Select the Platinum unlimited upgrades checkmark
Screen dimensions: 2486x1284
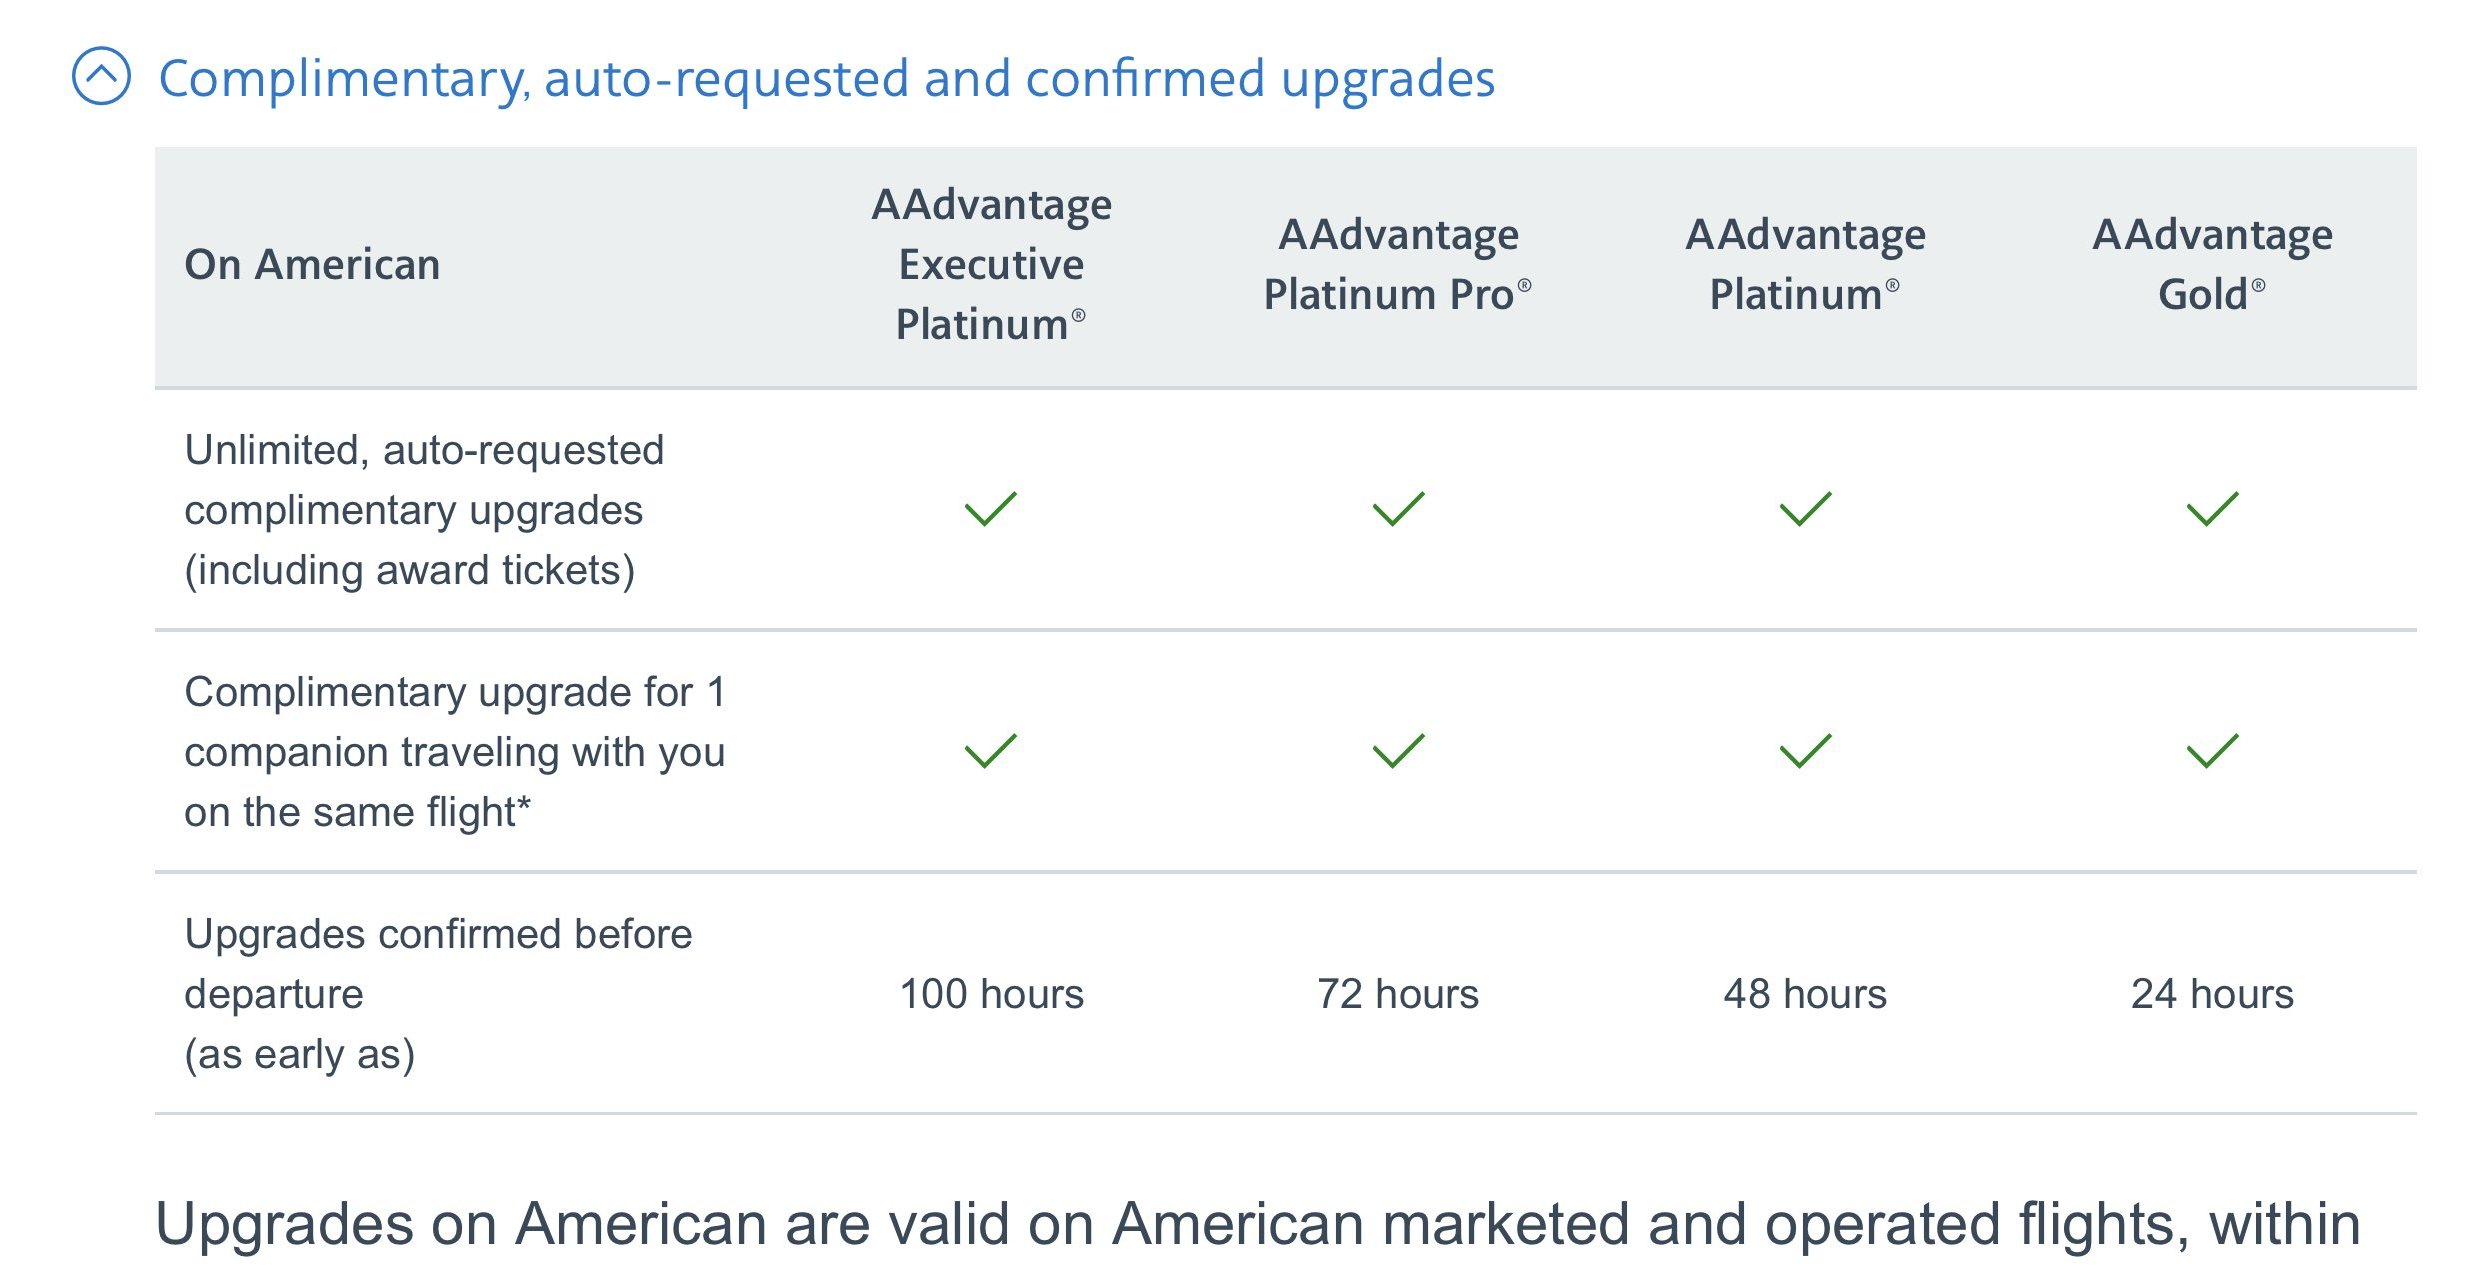tap(1805, 509)
